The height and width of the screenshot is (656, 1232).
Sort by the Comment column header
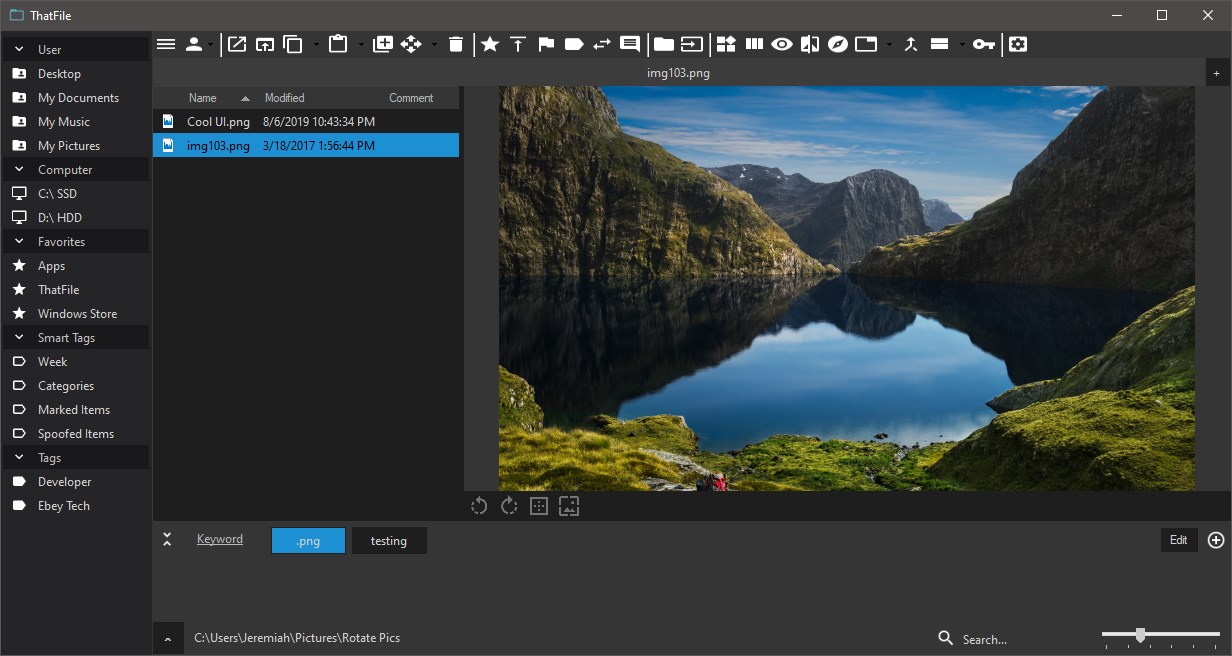411,98
